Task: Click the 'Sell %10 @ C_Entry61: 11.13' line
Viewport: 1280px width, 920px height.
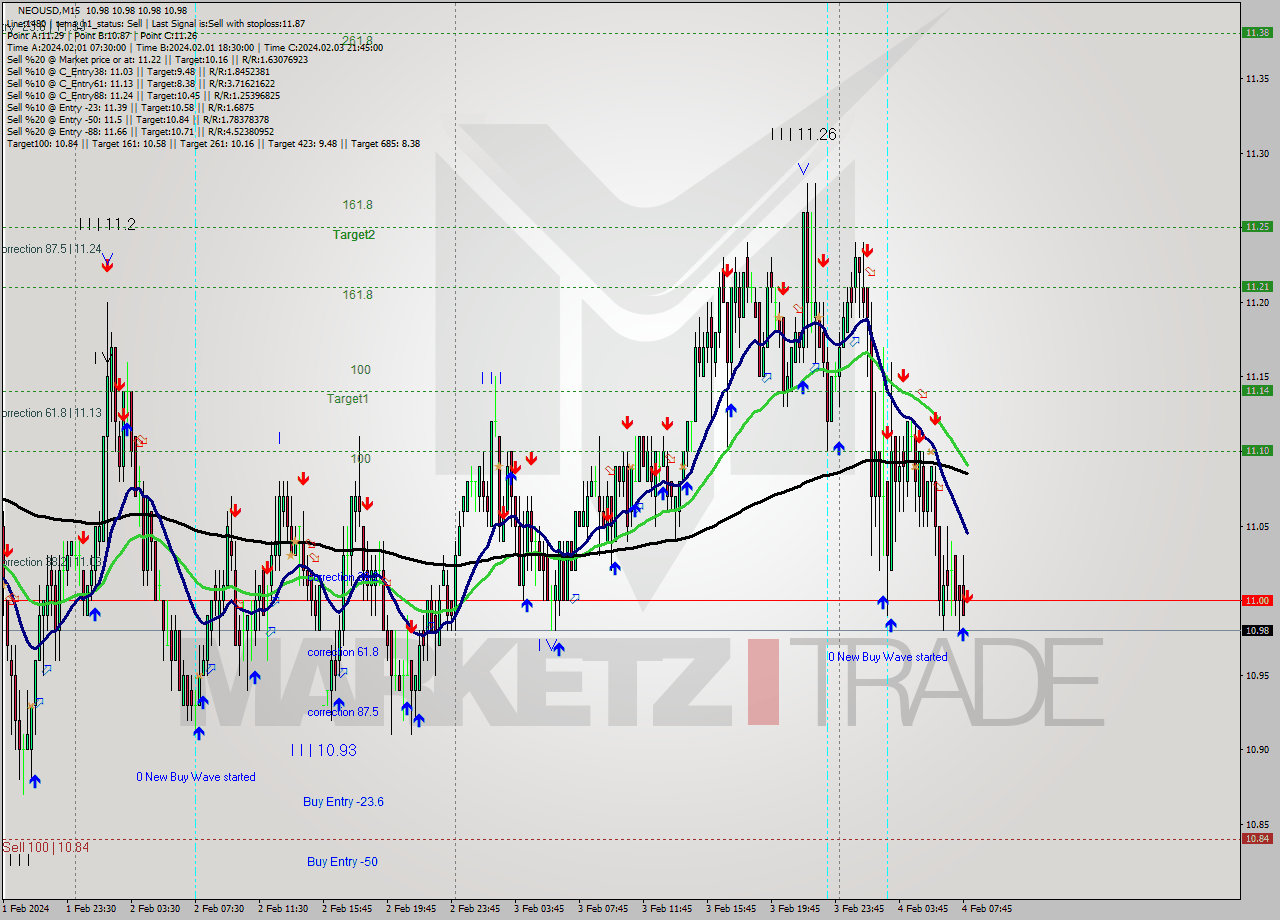Action: pos(141,83)
